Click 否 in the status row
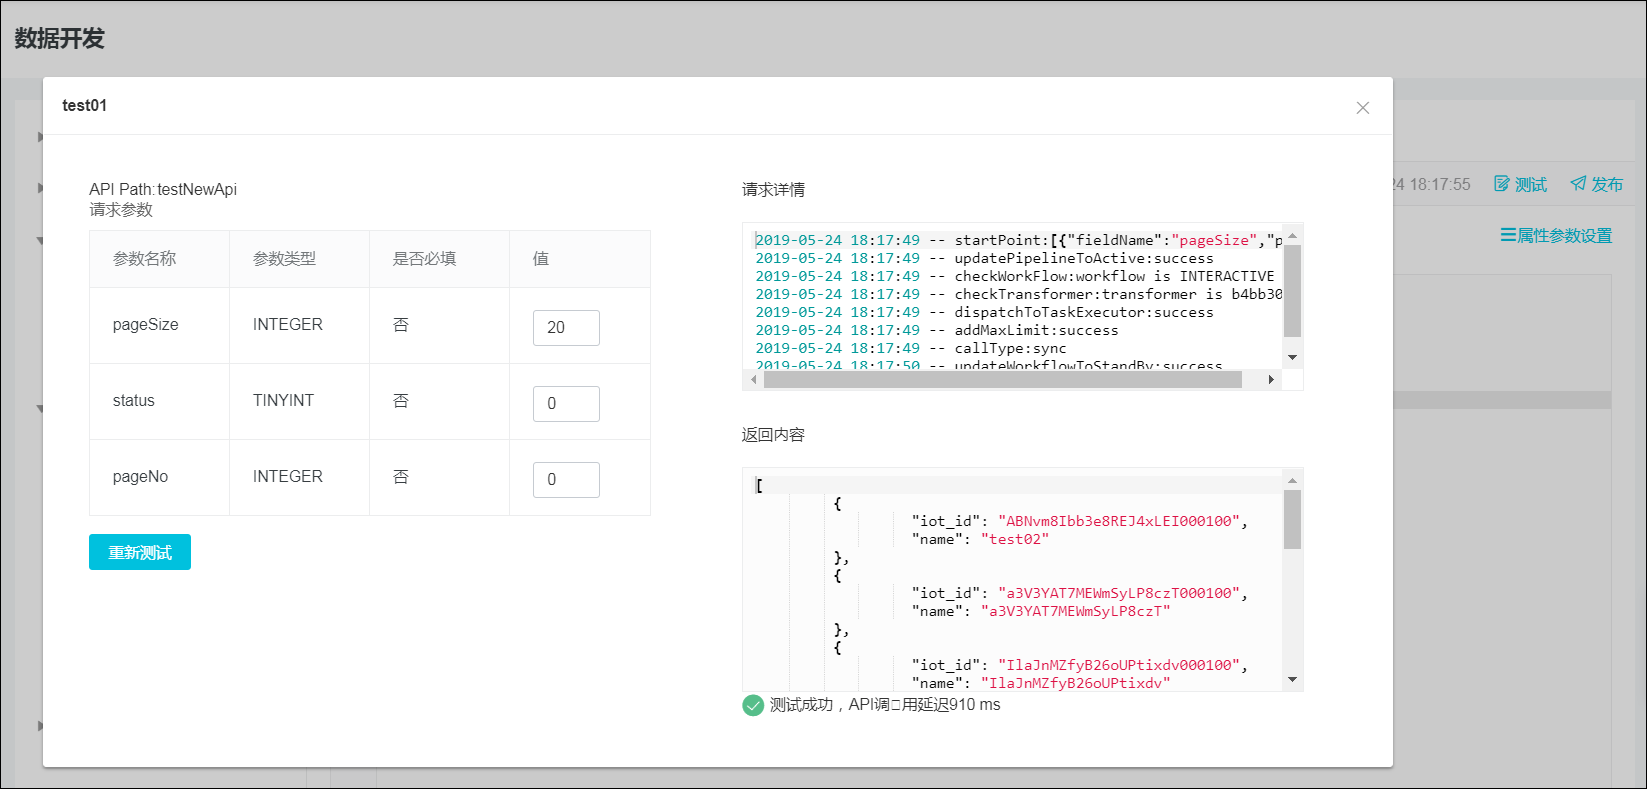 point(401,401)
